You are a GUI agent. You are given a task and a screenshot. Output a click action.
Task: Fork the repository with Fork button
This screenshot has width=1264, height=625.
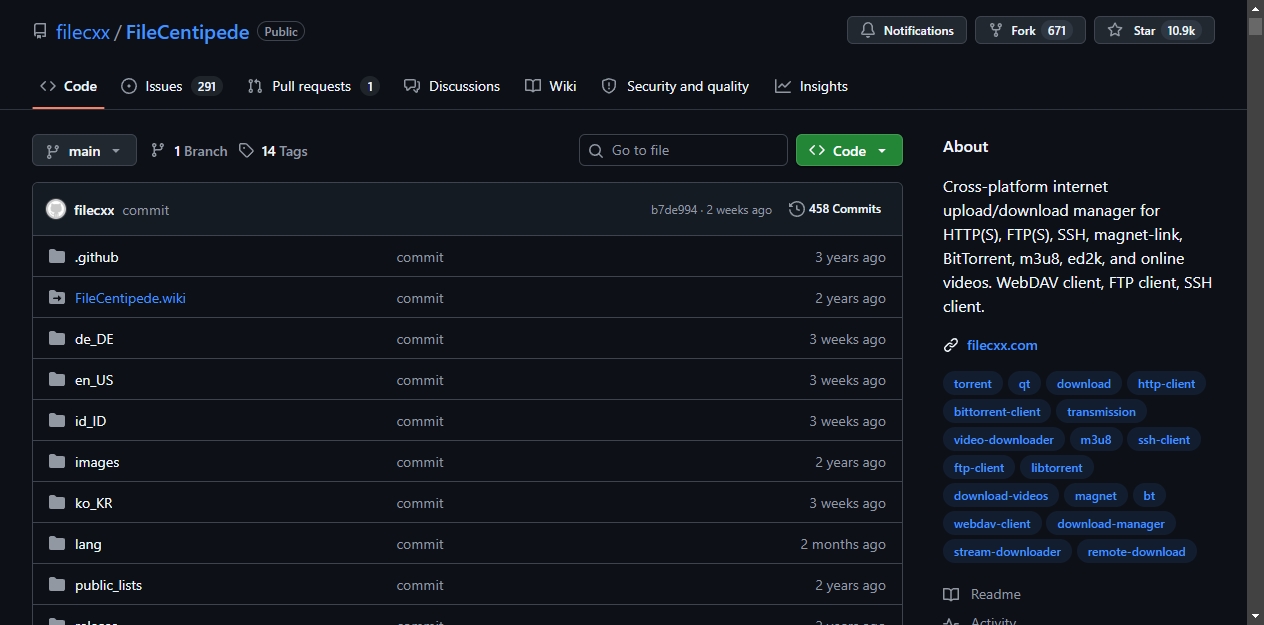(x=1030, y=30)
